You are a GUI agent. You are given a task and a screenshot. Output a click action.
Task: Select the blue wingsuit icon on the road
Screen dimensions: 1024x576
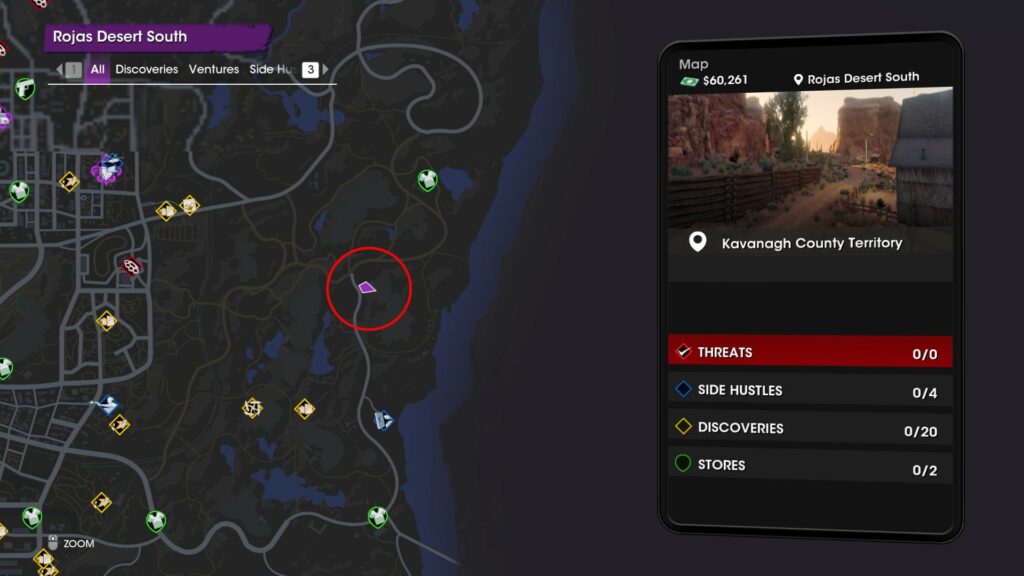(x=106, y=405)
